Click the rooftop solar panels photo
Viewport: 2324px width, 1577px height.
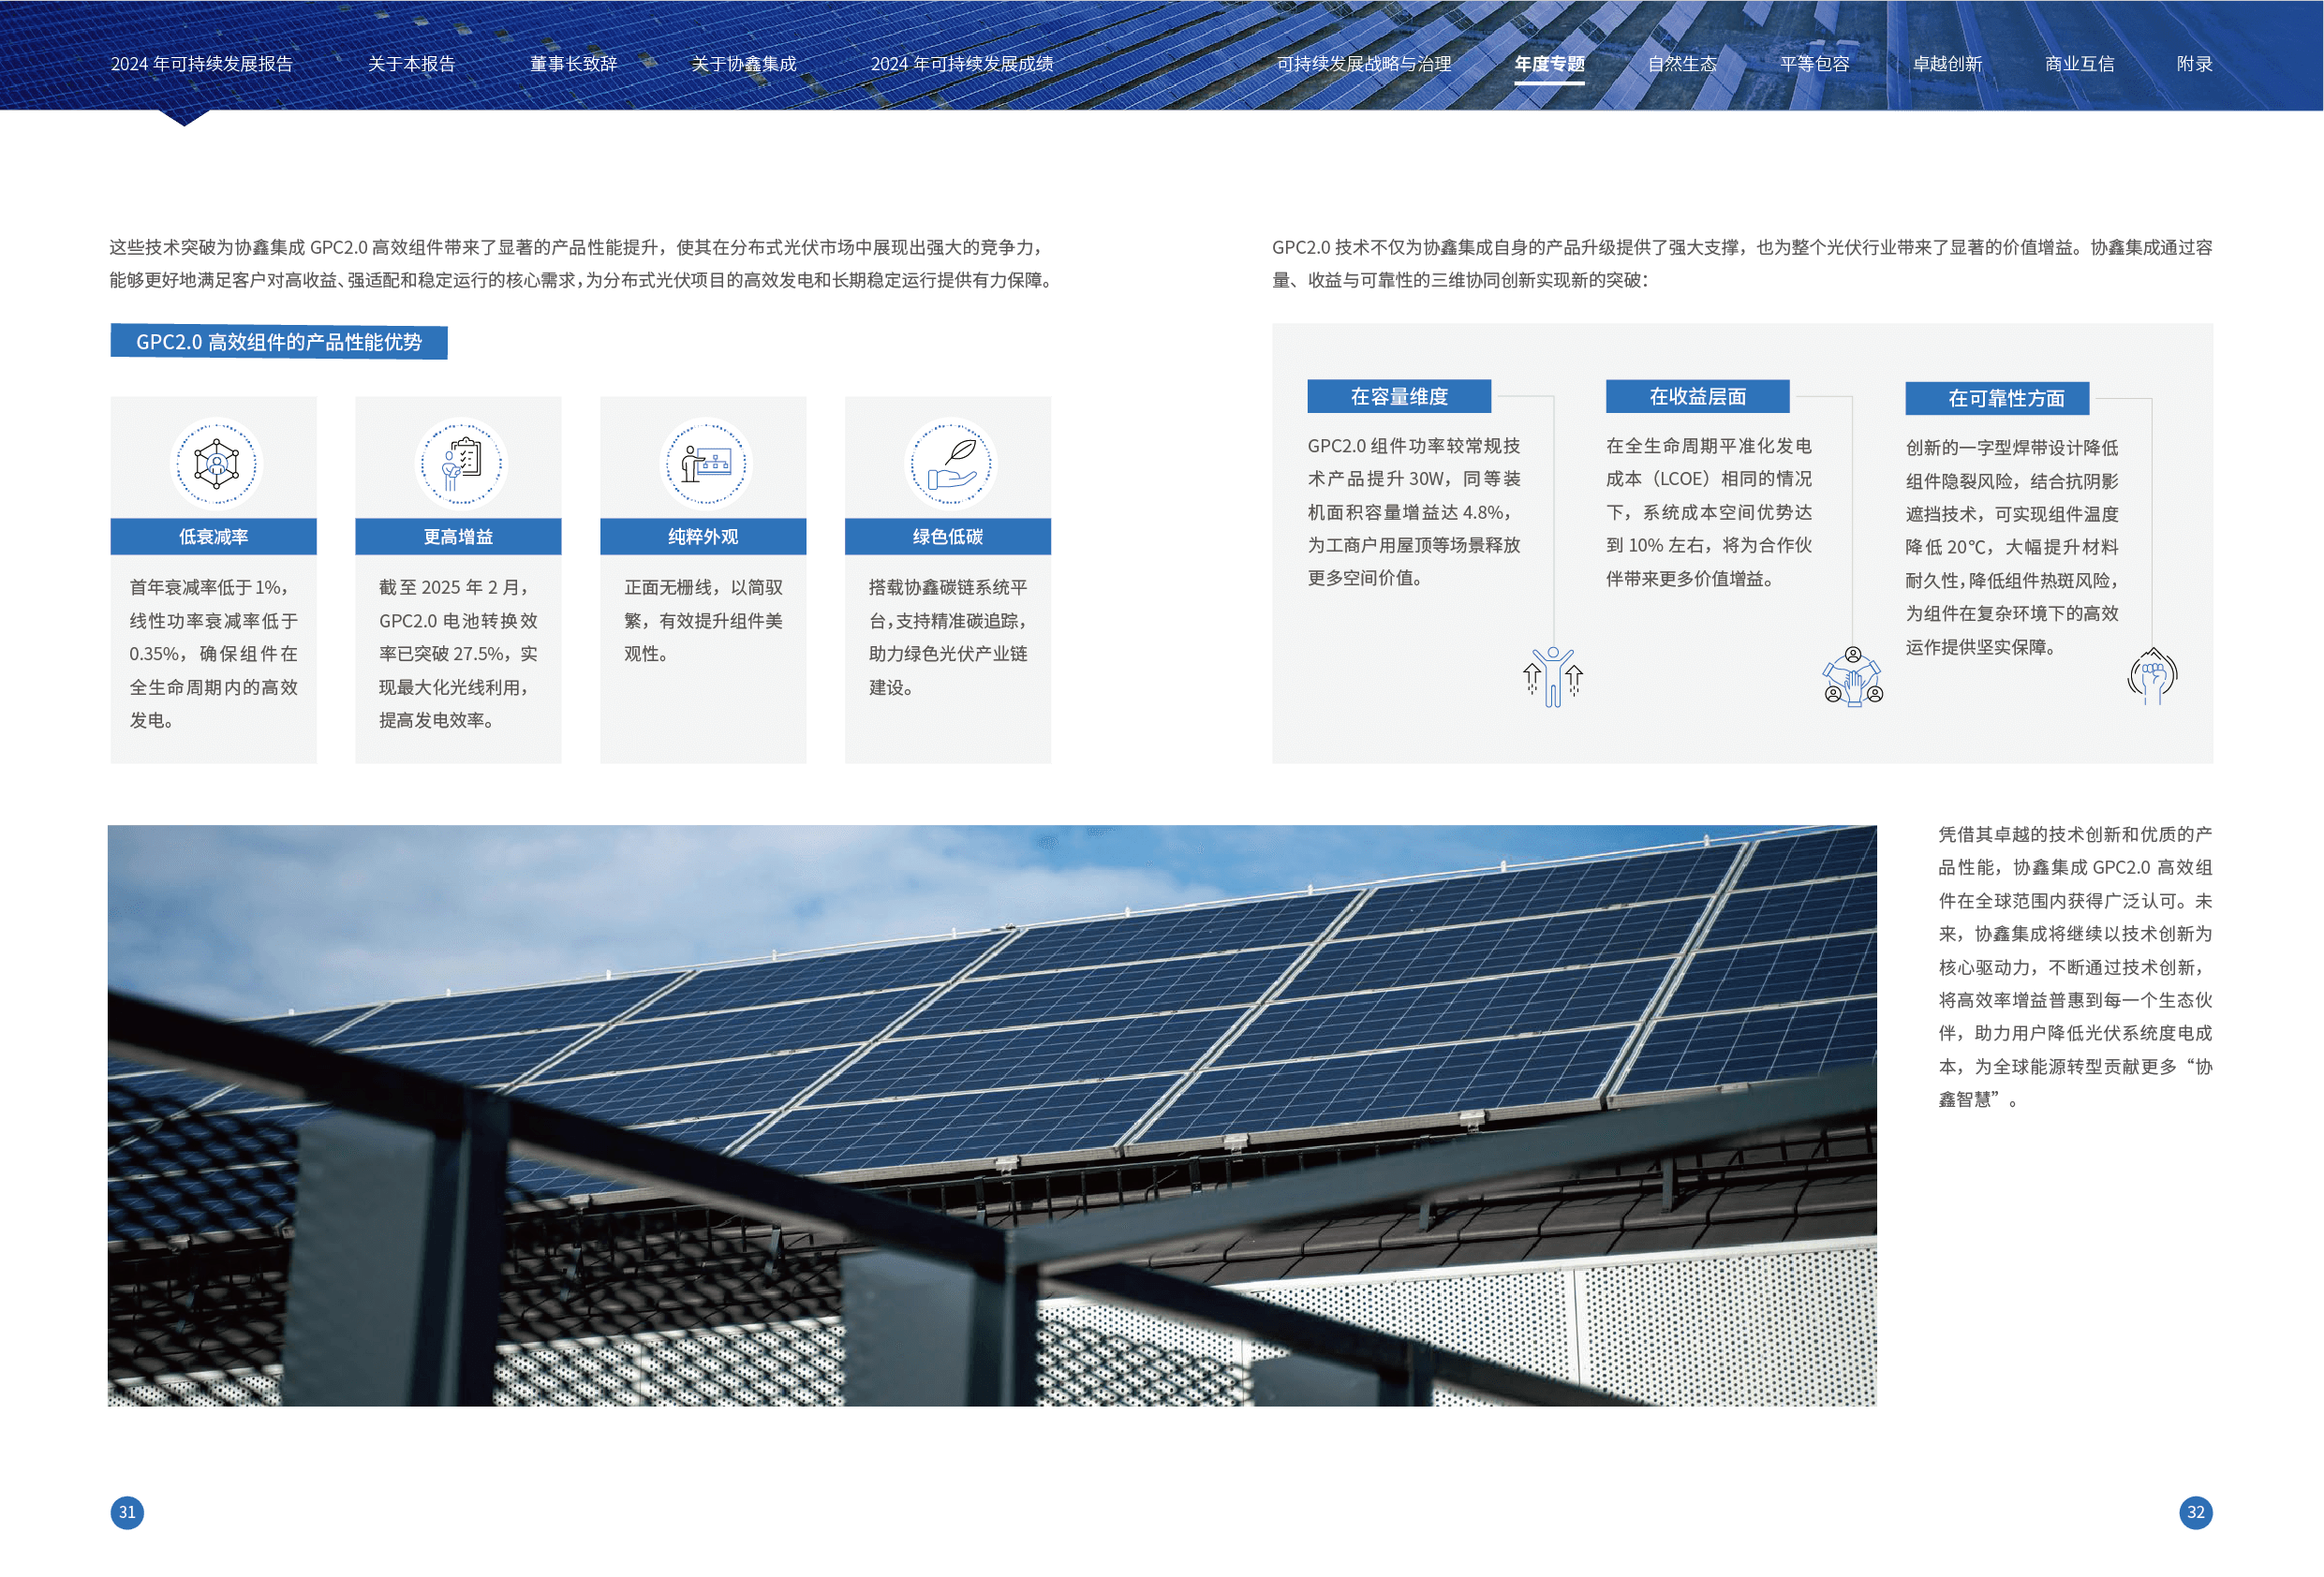(992, 1115)
